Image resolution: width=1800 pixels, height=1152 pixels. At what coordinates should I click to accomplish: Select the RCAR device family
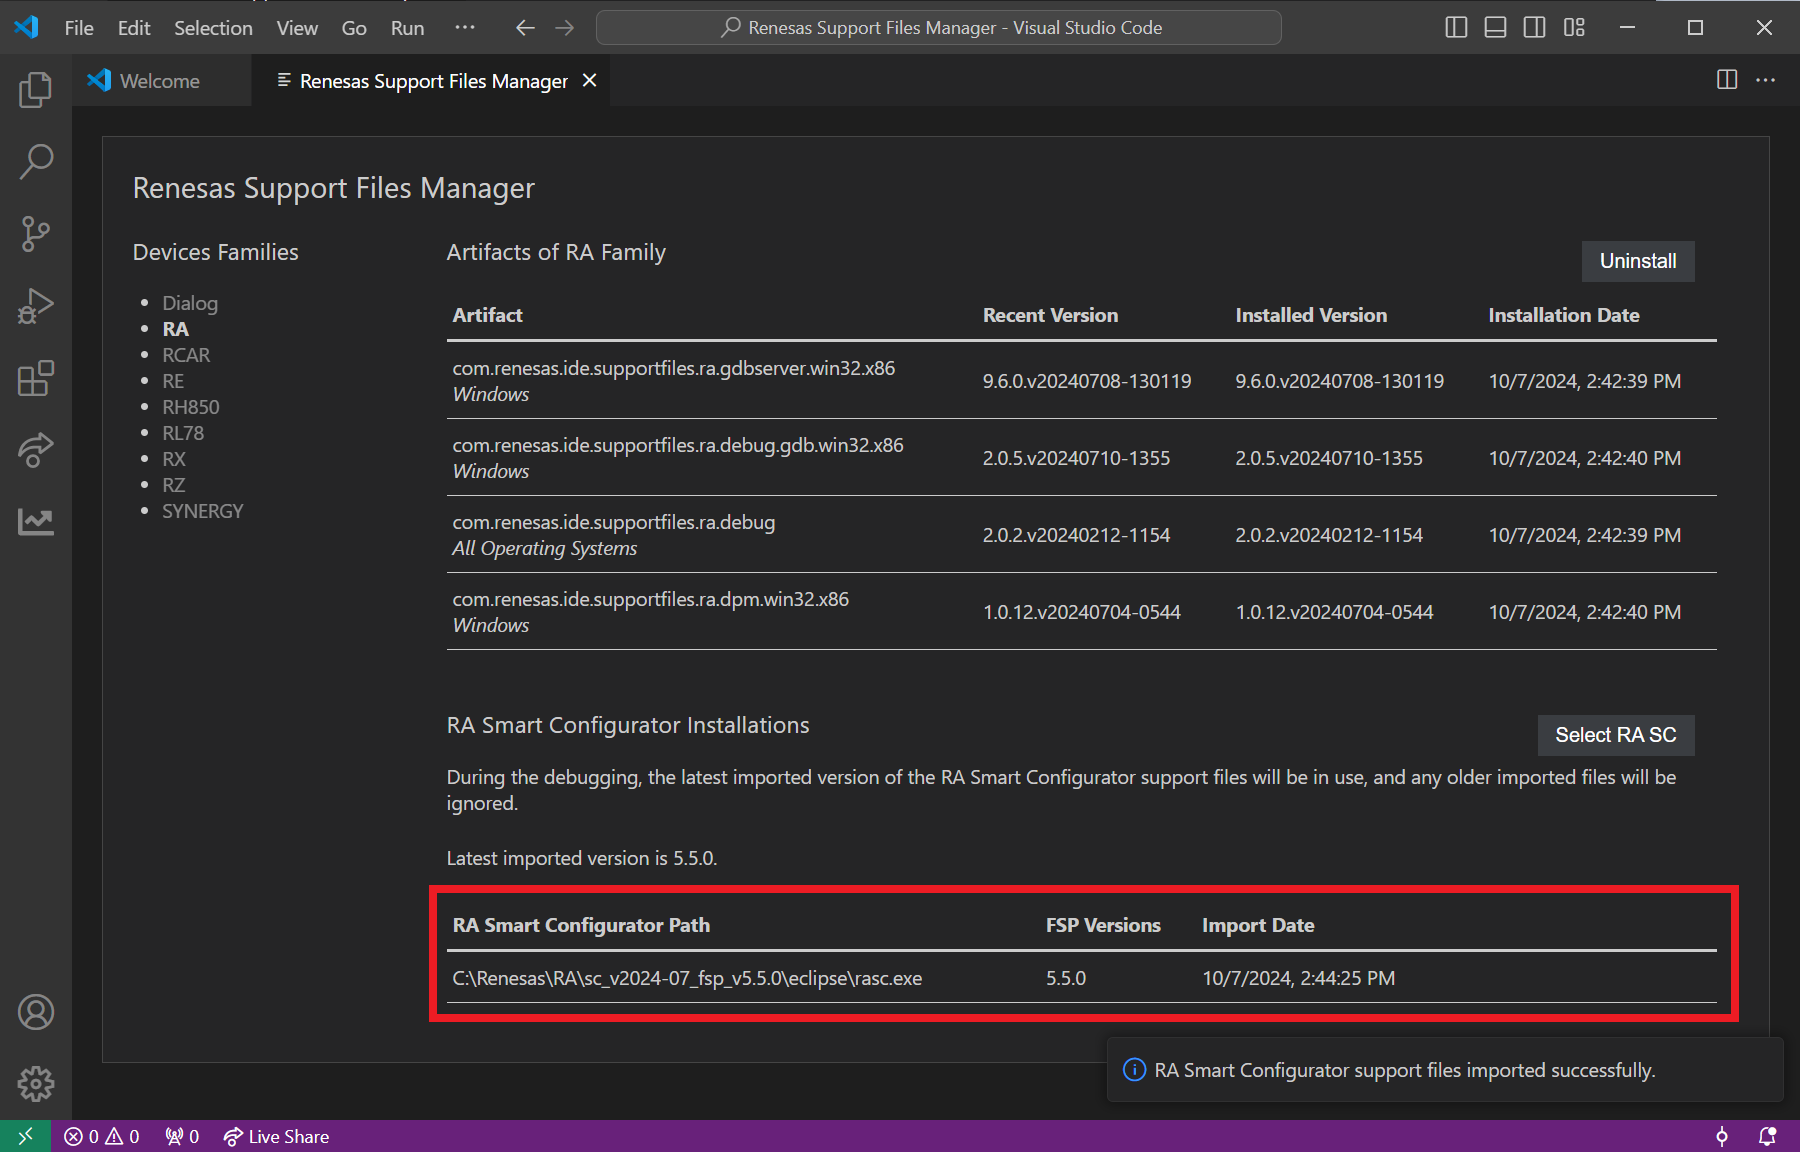click(x=186, y=355)
